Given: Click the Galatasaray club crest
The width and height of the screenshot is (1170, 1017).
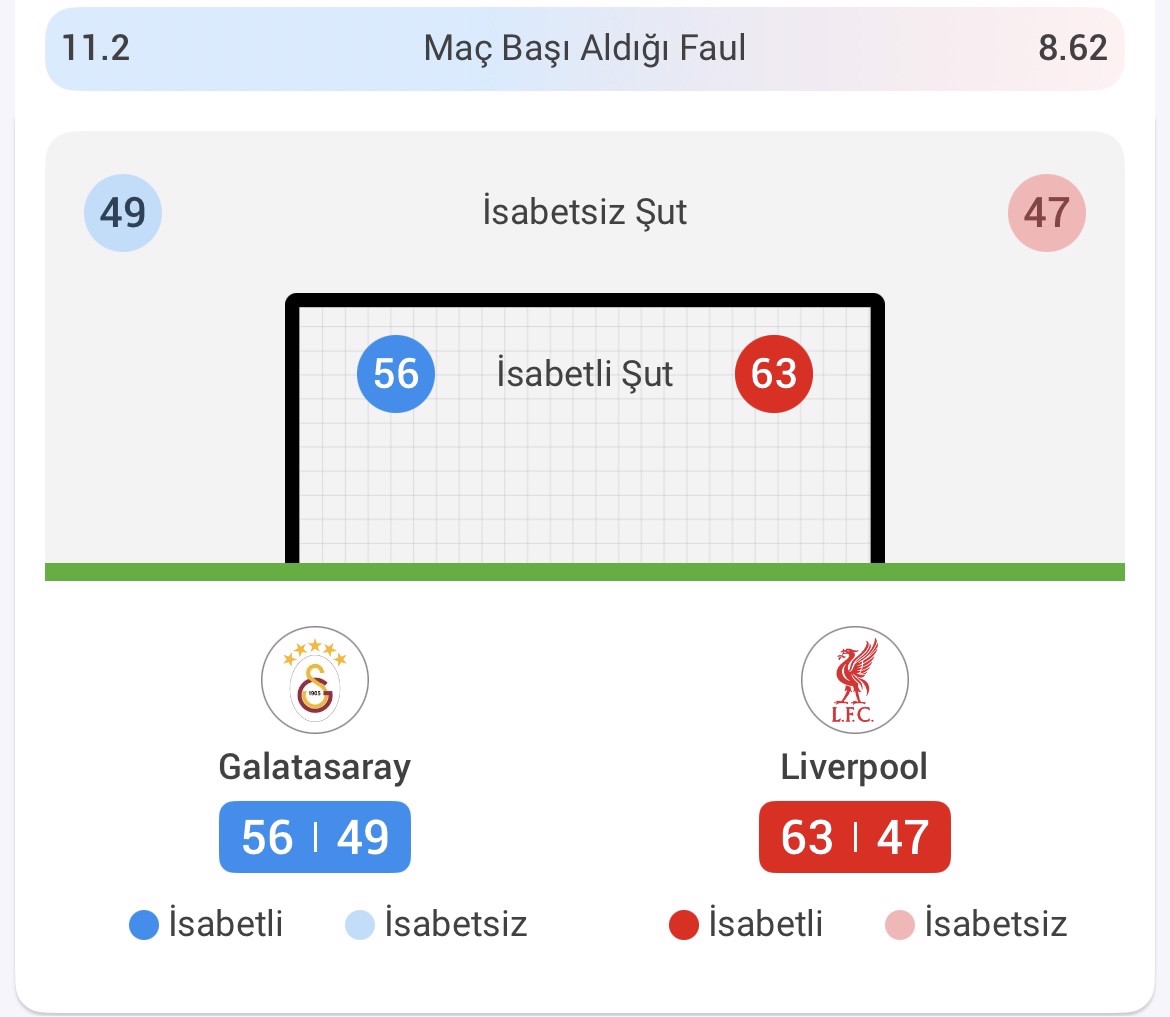Looking at the screenshot, I should click(315, 680).
